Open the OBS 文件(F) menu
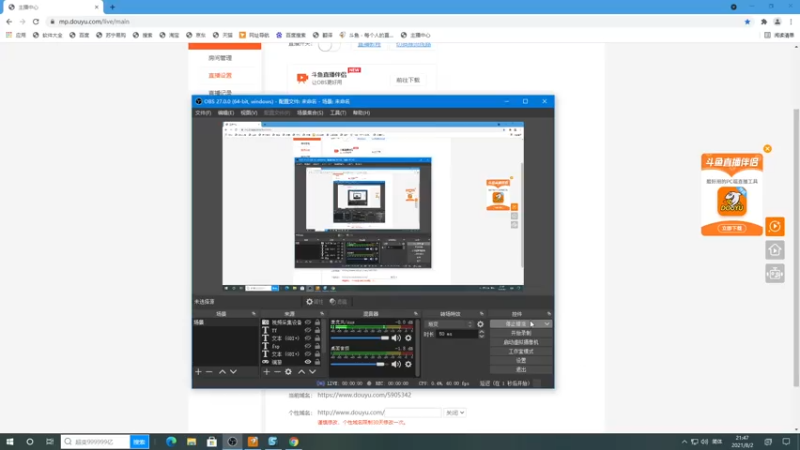The image size is (800, 450). pos(203,113)
